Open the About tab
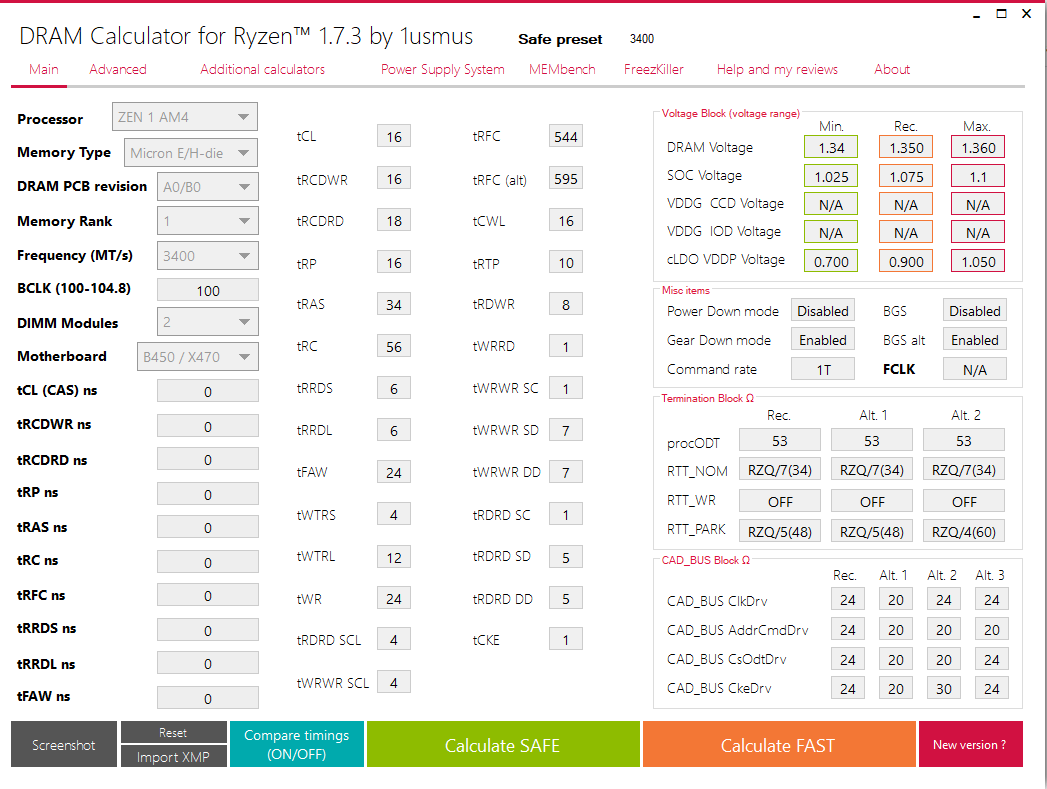The image size is (1047, 789). point(892,69)
